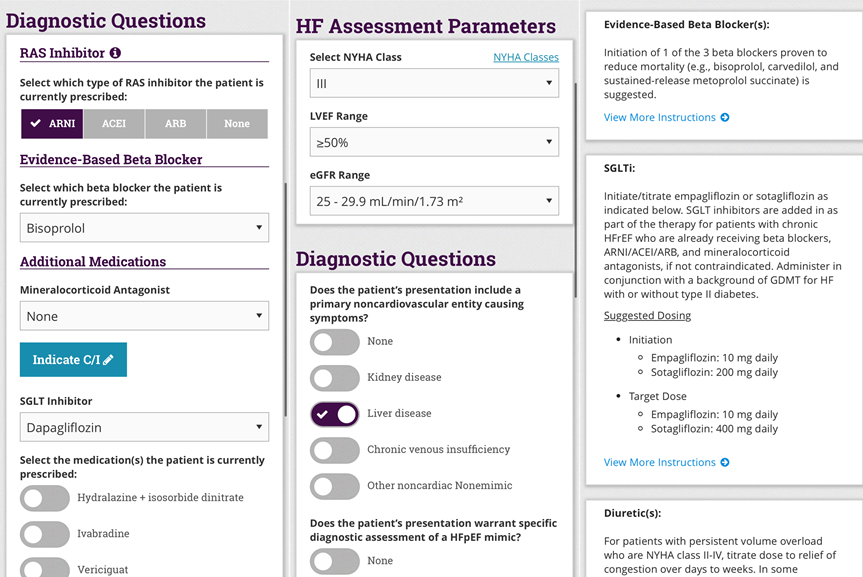Open the SGLT Inhibitor Dapagliflozin dropdown
This screenshot has width=863, height=577.
[x=144, y=428]
